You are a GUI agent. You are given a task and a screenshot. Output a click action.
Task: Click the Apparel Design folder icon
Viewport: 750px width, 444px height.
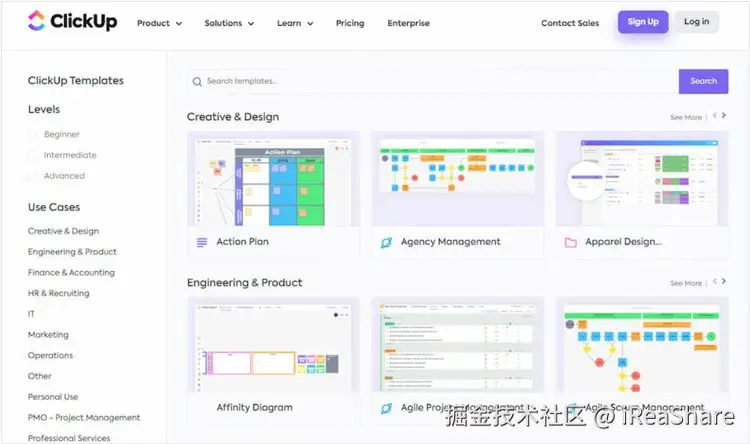pos(571,243)
